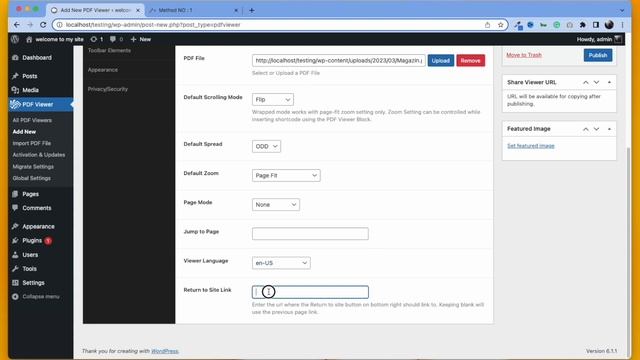Click the PDF File URL field
Screen dimensions: 640x360
pos(338,60)
